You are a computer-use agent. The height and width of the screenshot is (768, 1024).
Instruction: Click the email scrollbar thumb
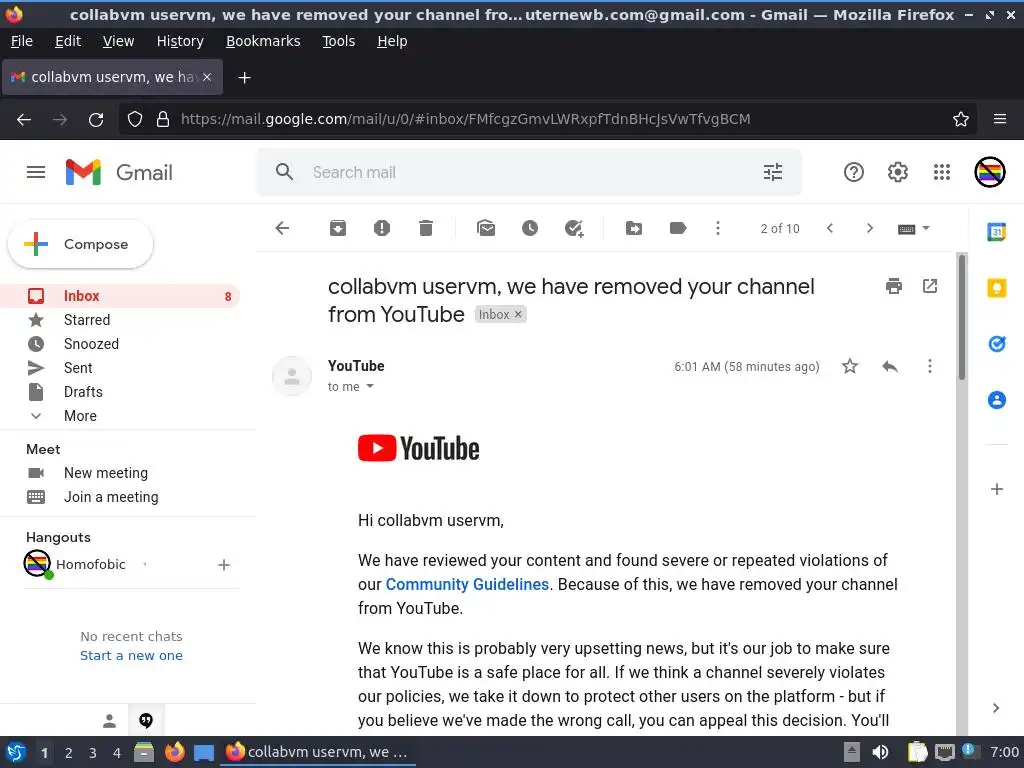click(961, 316)
